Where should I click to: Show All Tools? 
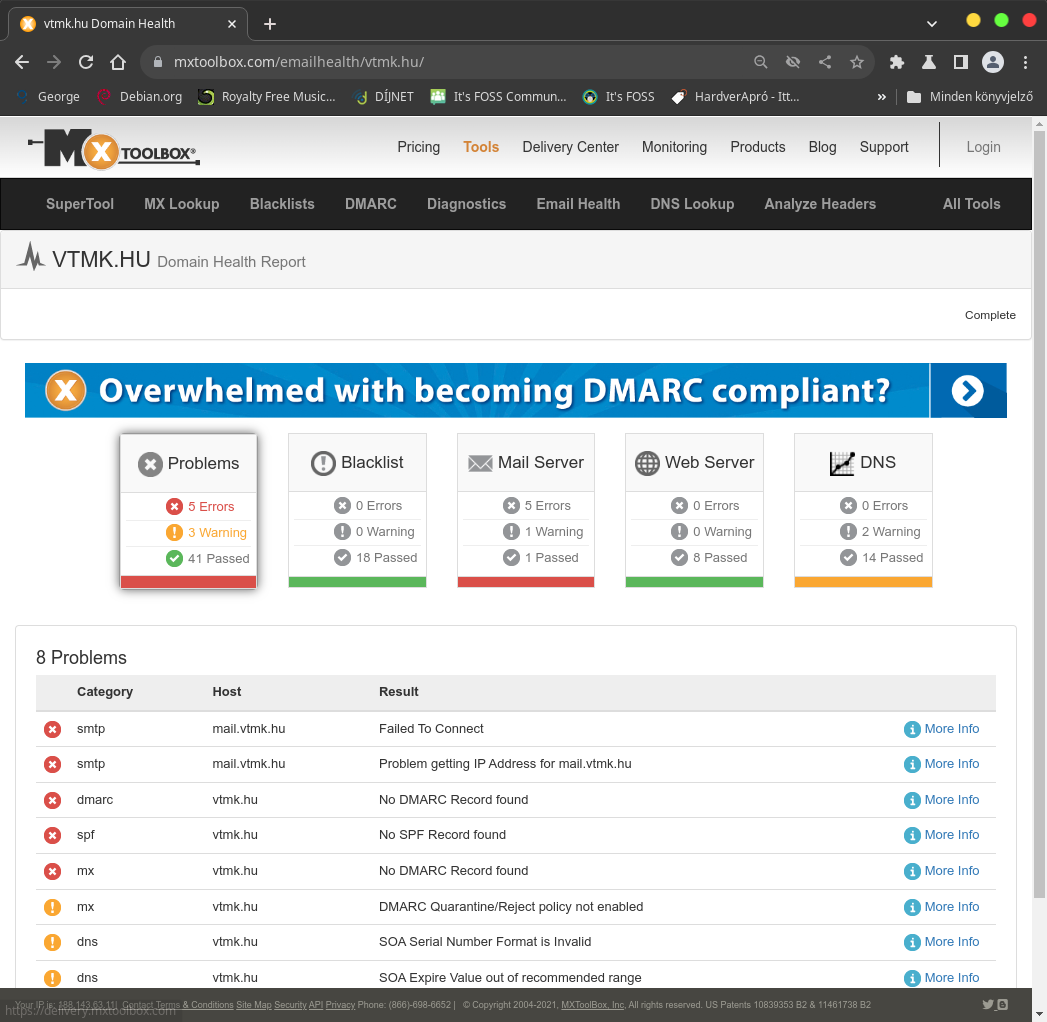click(x=972, y=204)
